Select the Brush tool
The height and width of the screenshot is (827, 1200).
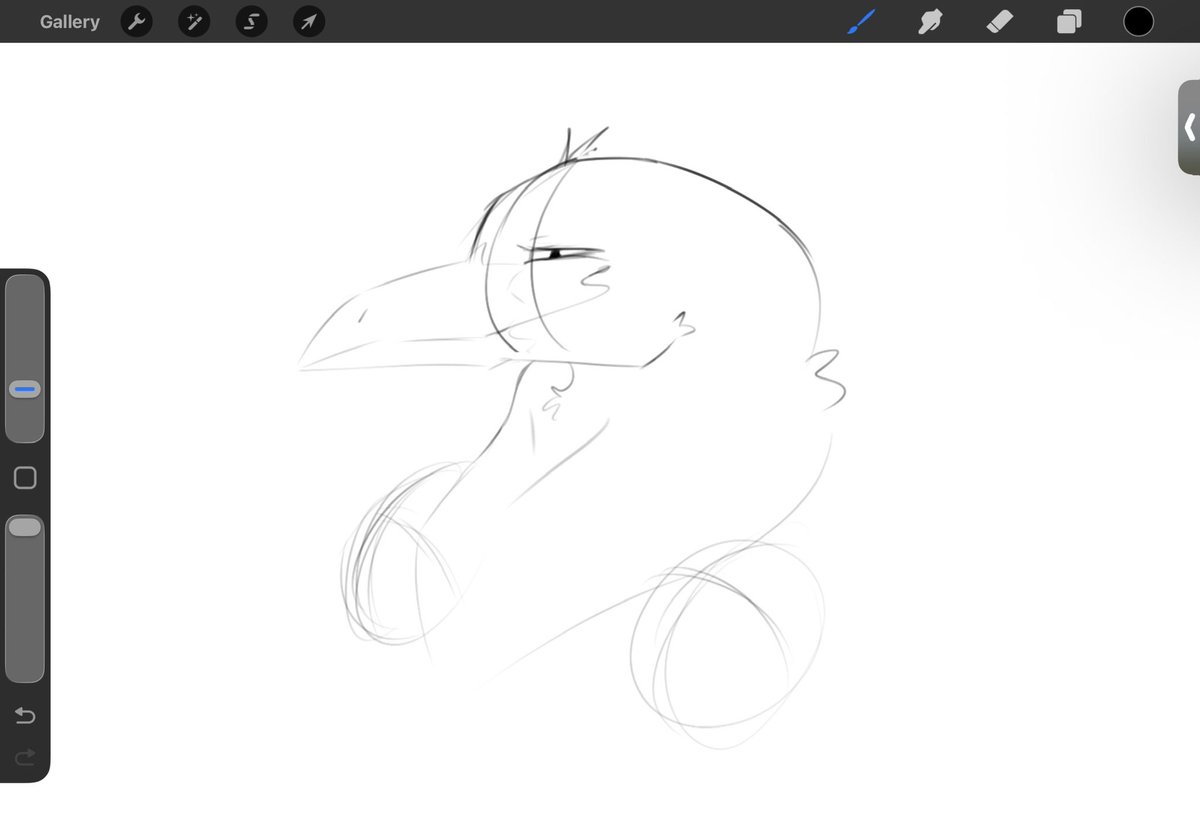(861, 22)
